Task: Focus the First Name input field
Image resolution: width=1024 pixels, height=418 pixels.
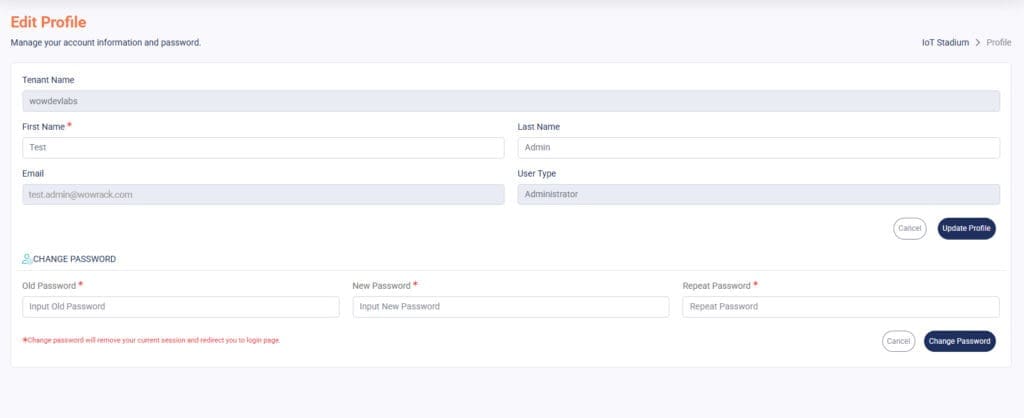Action: point(263,148)
